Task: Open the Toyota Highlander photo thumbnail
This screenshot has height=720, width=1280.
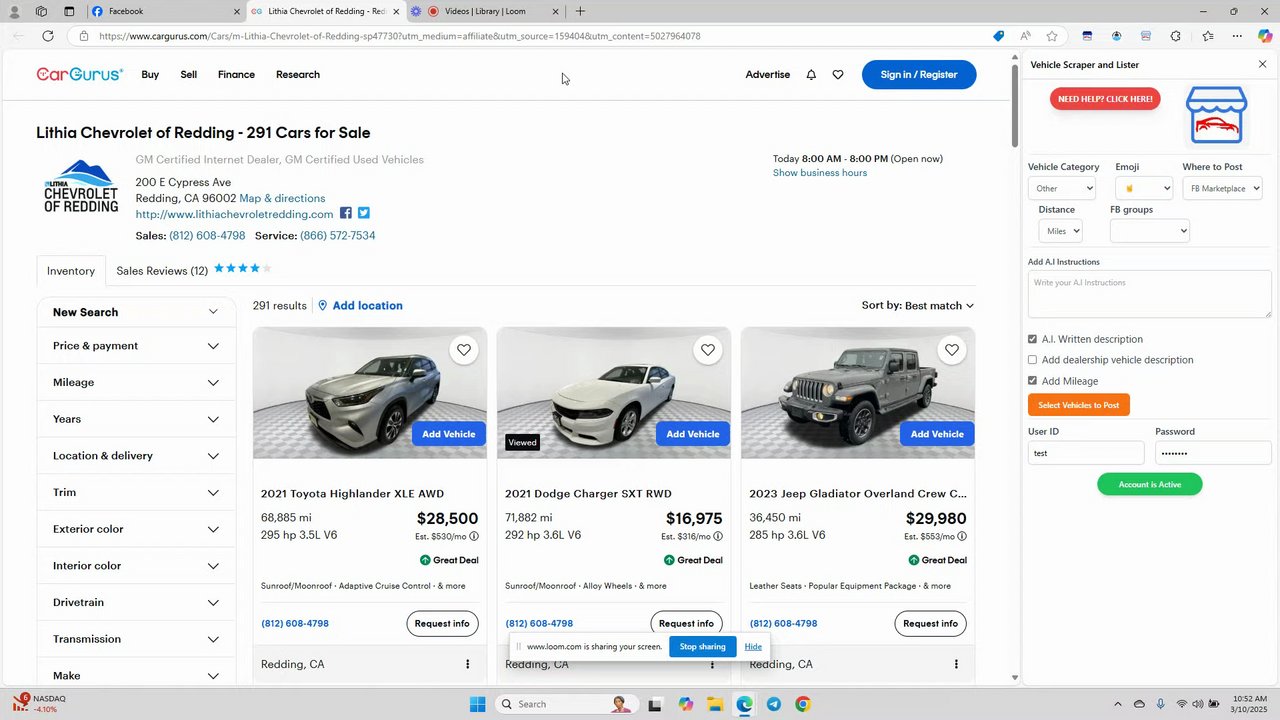Action: 370,393
